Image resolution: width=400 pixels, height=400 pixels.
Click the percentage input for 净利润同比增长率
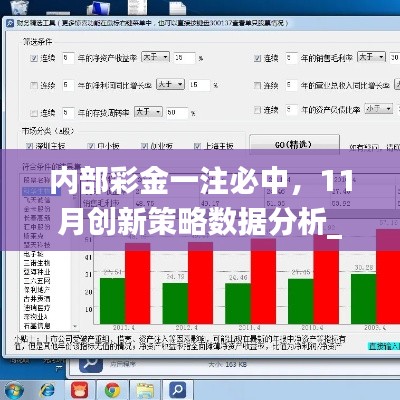[x=199, y=85]
